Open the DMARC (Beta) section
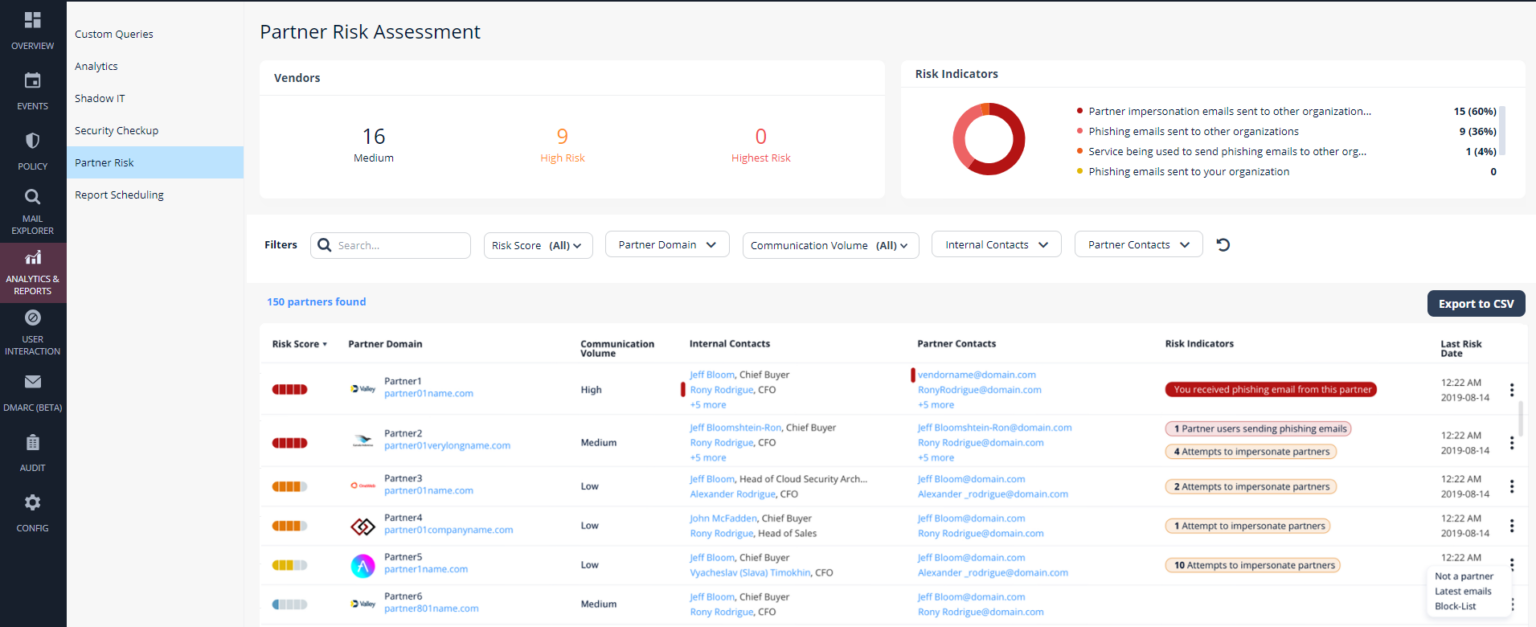 click(x=32, y=388)
